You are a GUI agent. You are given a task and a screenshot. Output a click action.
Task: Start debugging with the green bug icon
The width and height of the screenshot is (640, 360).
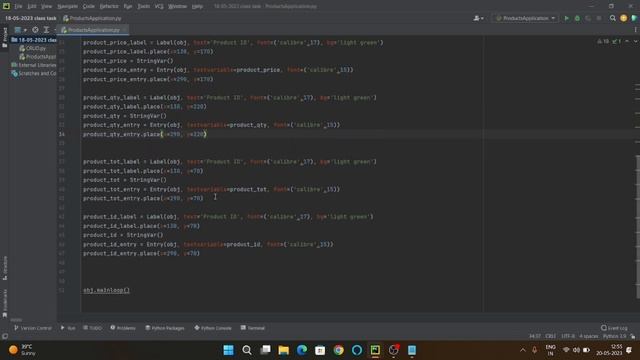[x=577, y=18]
